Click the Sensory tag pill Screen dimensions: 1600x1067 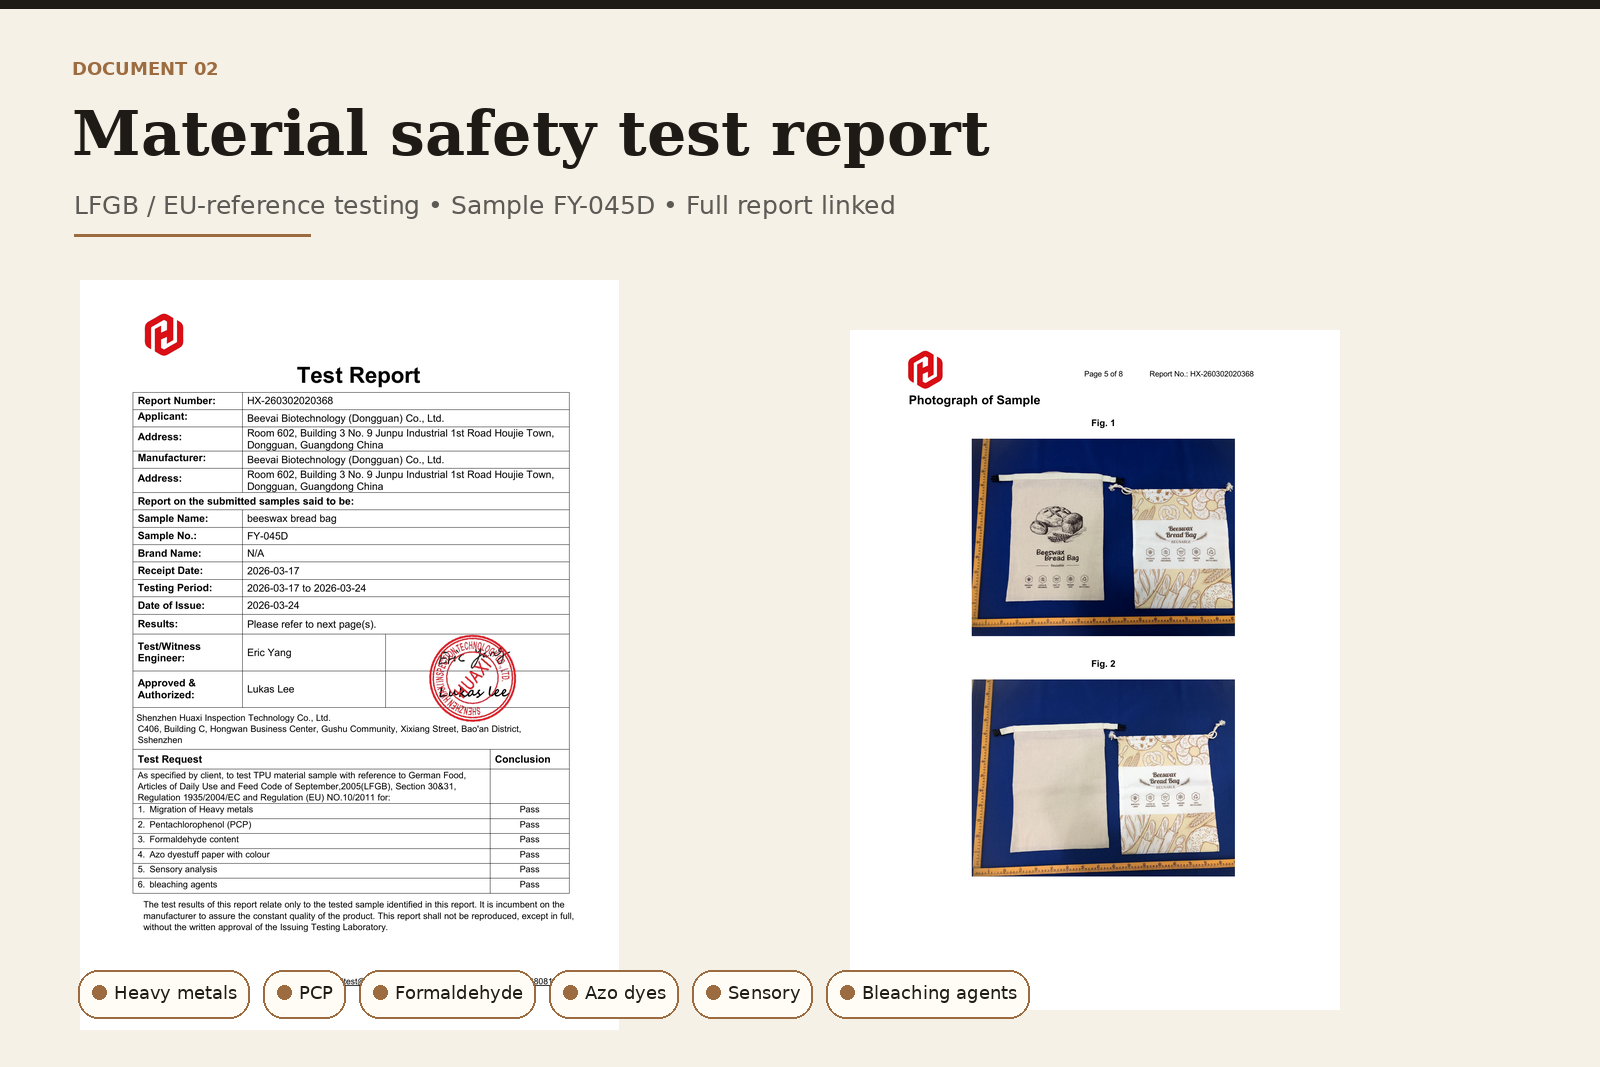[752, 994]
